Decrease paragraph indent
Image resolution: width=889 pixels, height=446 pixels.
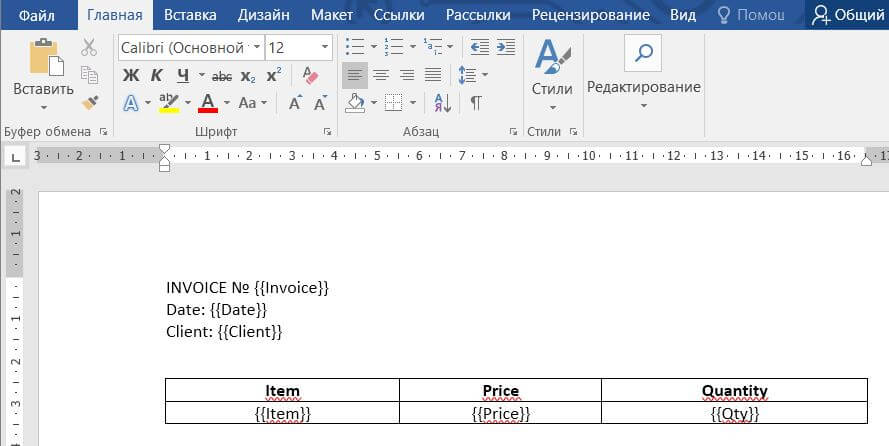pyautogui.click(x=480, y=47)
